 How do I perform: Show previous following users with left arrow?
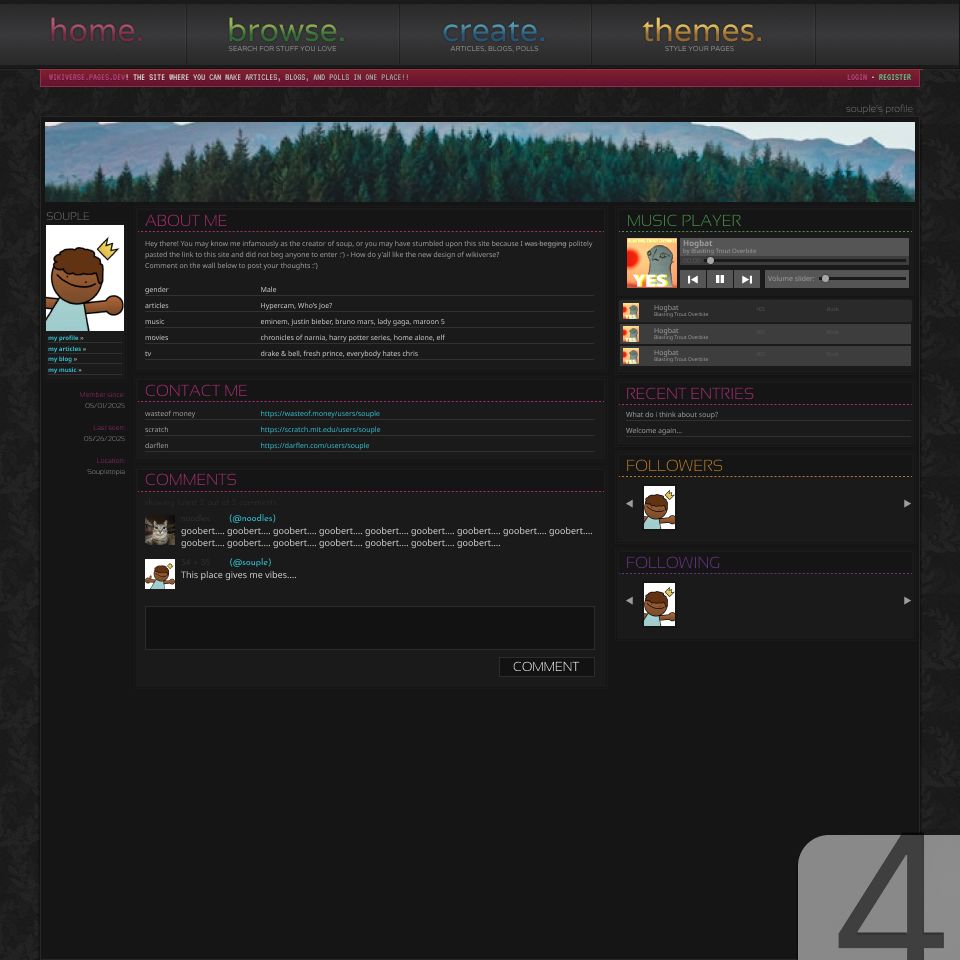629,601
